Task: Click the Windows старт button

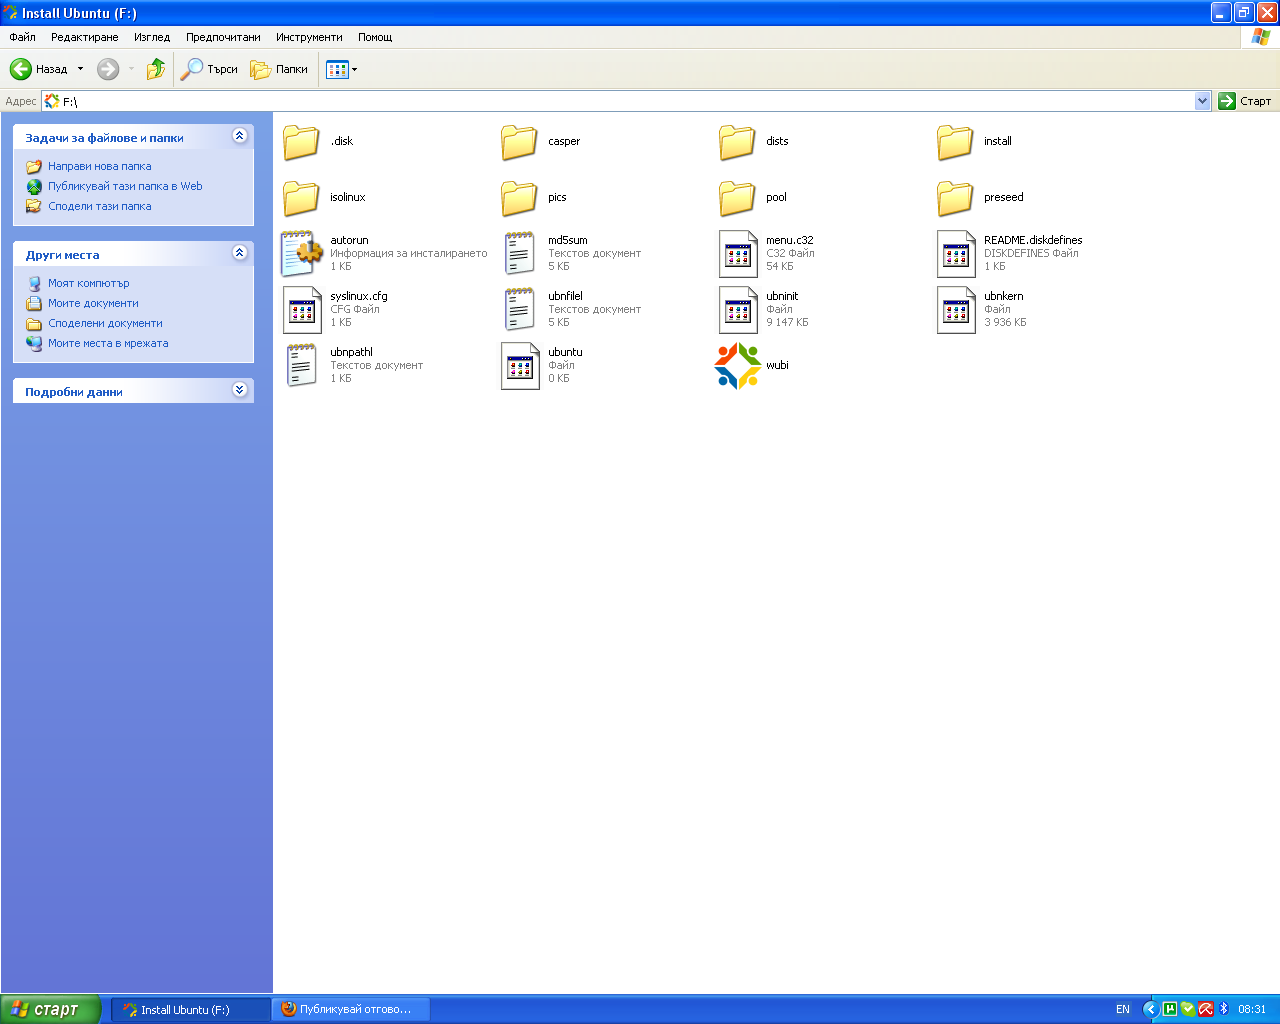Action: (x=50, y=1009)
